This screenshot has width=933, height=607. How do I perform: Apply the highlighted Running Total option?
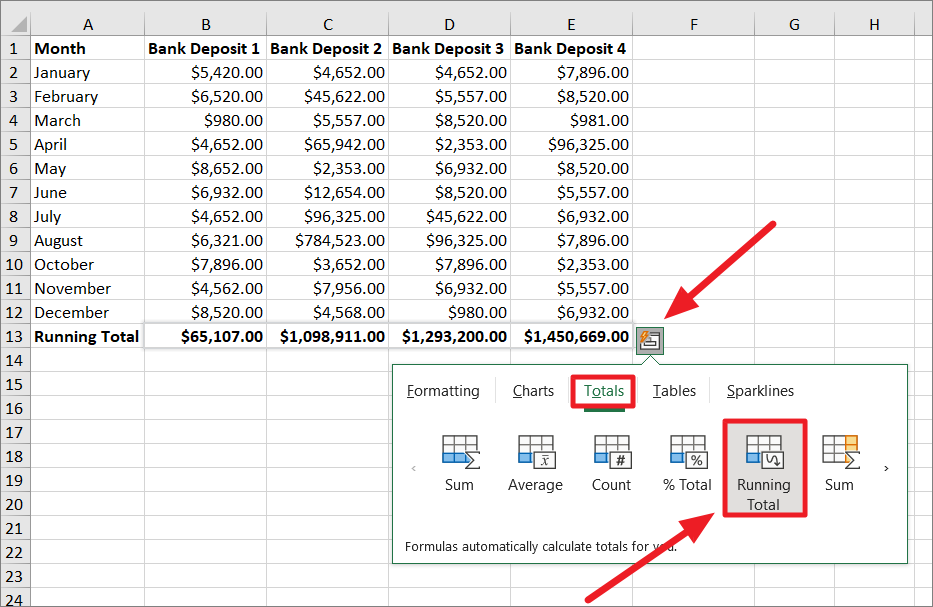(764, 468)
